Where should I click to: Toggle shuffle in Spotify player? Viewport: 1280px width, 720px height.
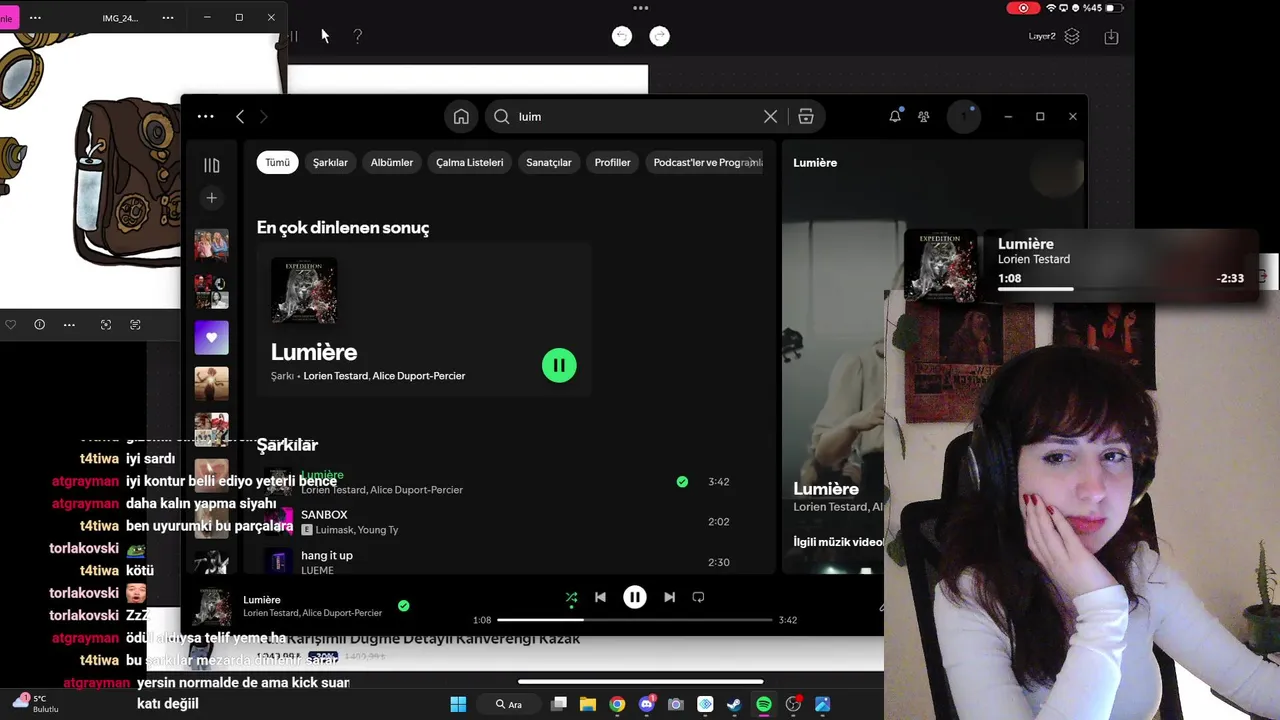(x=571, y=597)
